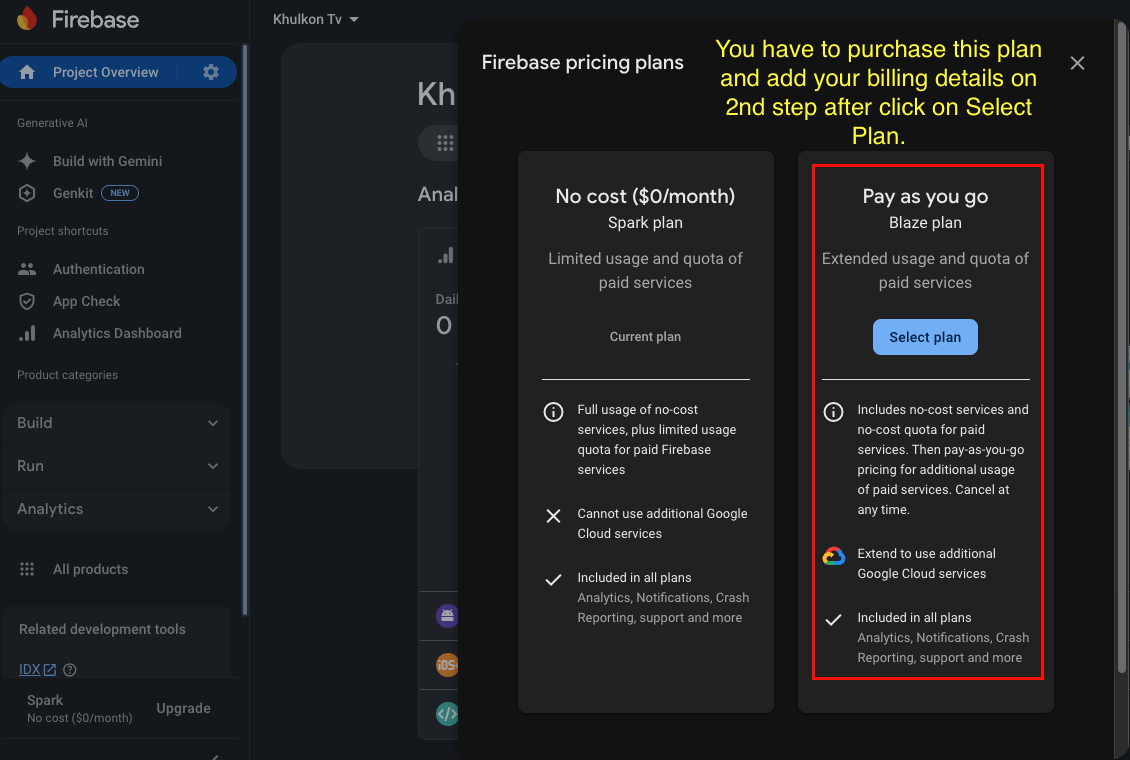This screenshot has width=1130, height=760.
Task: Expand the Analytics category
Action: (117, 509)
